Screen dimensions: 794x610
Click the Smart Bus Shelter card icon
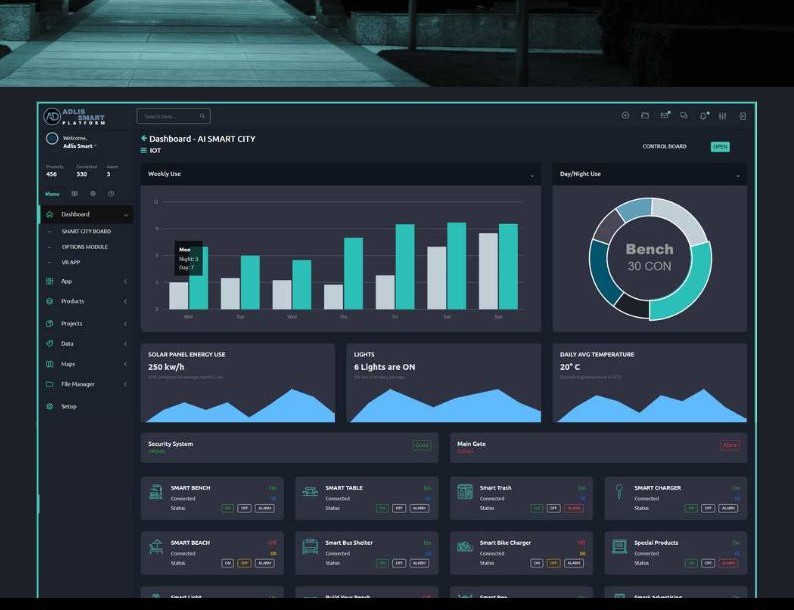(310, 547)
